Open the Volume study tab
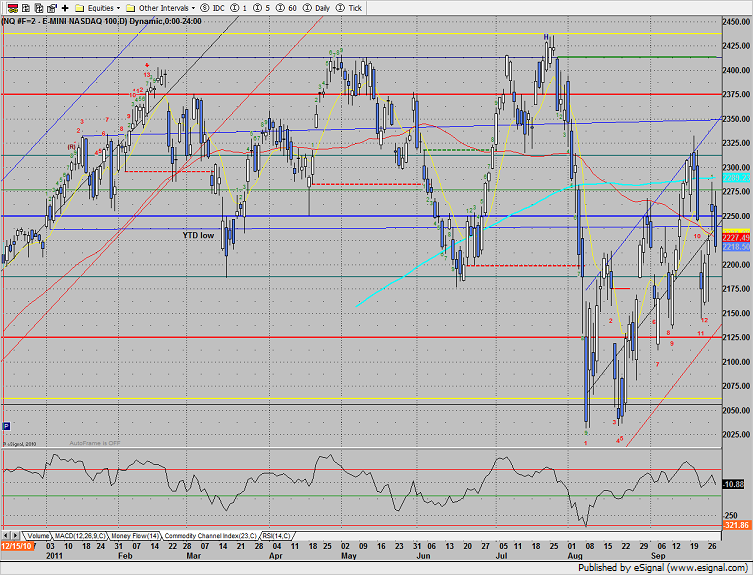The width and height of the screenshot is (753, 575). pos(37,536)
